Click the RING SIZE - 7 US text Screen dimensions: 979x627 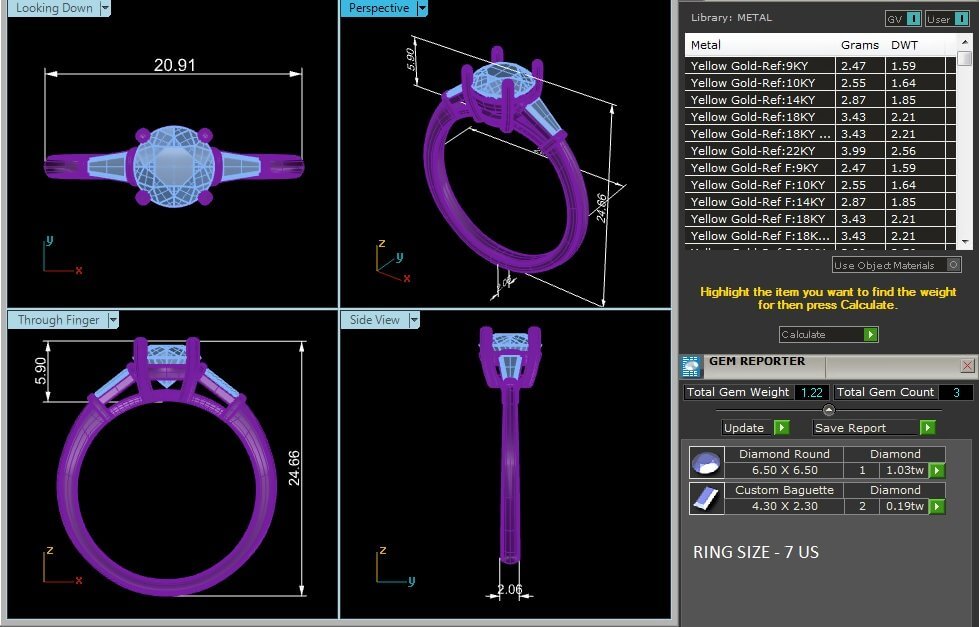(755, 552)
